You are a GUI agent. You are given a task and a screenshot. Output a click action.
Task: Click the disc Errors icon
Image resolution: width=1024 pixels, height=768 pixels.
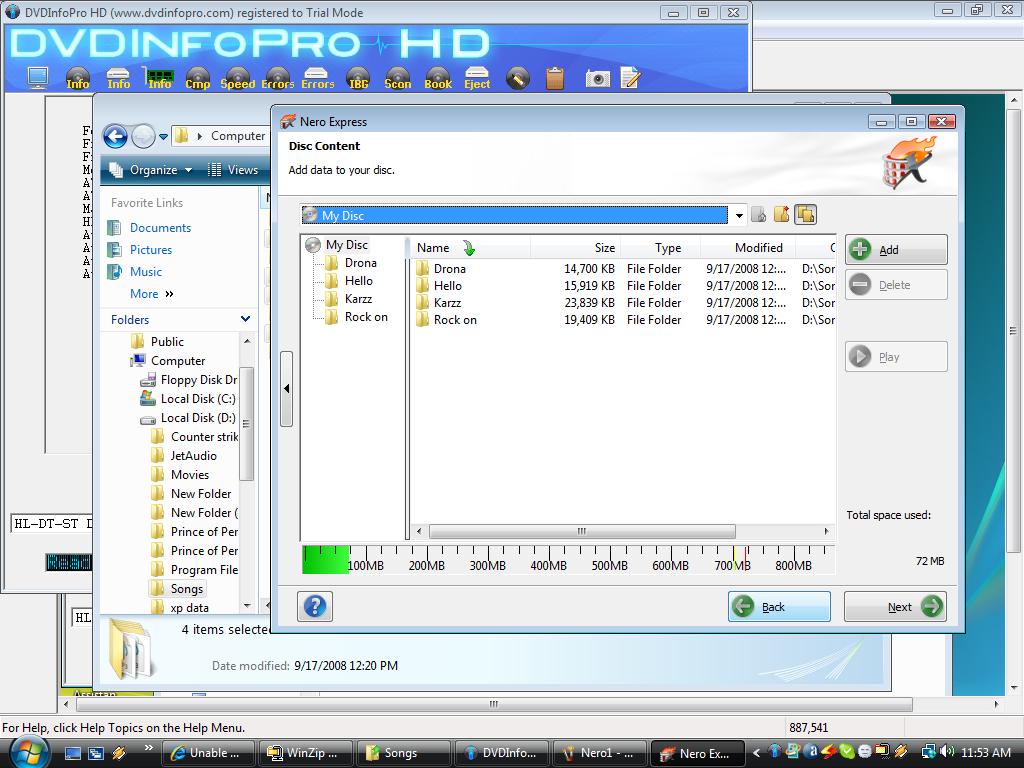(278, 78)
